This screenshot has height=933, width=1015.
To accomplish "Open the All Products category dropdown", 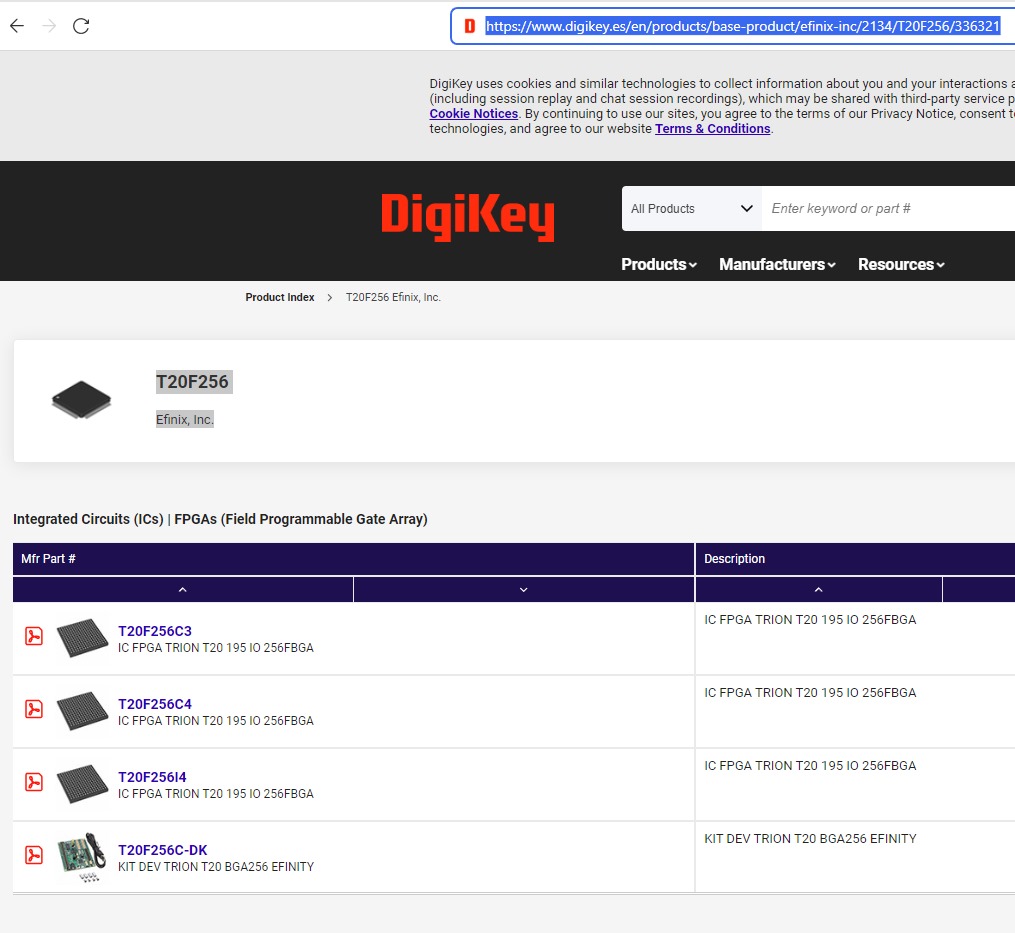I will tap(691, 208).
